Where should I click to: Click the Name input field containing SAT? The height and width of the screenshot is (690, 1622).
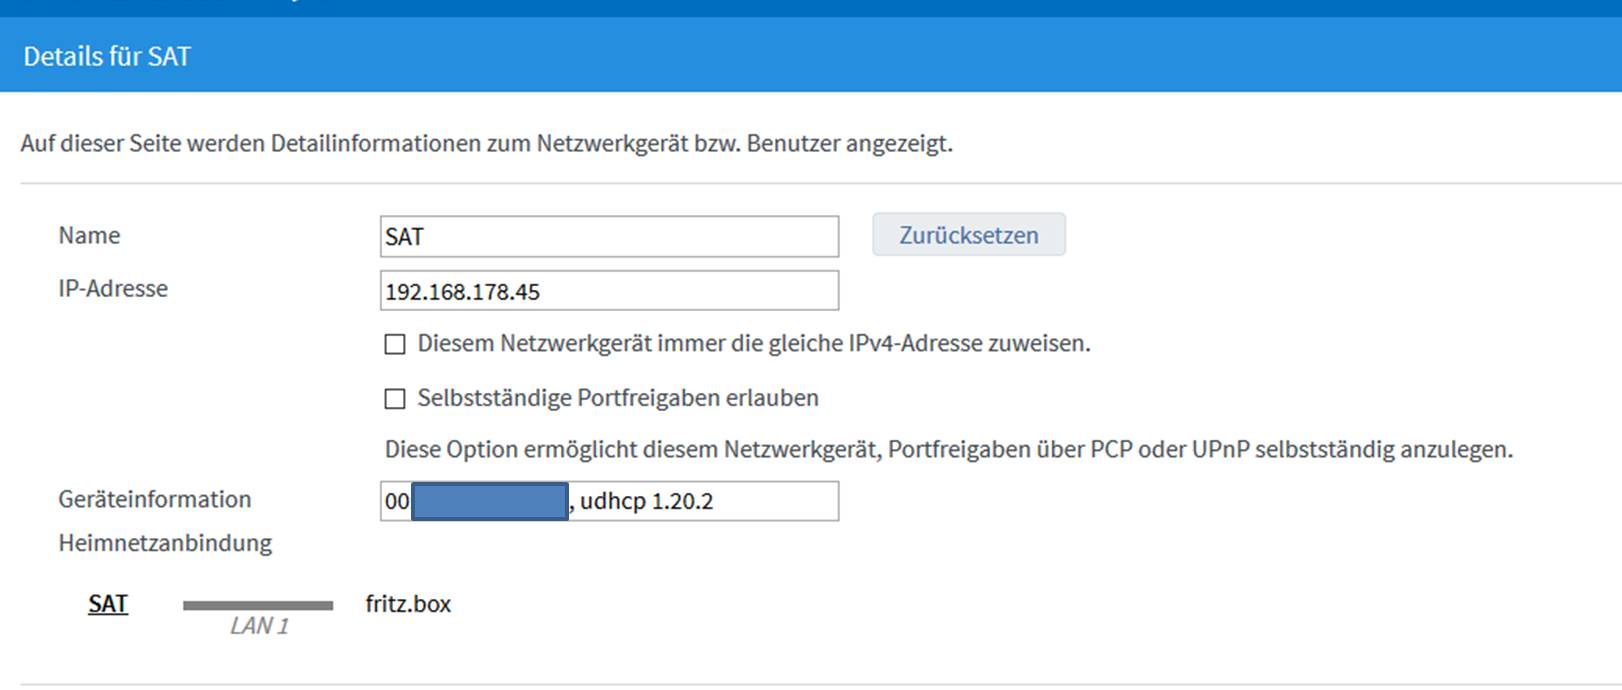608,237
